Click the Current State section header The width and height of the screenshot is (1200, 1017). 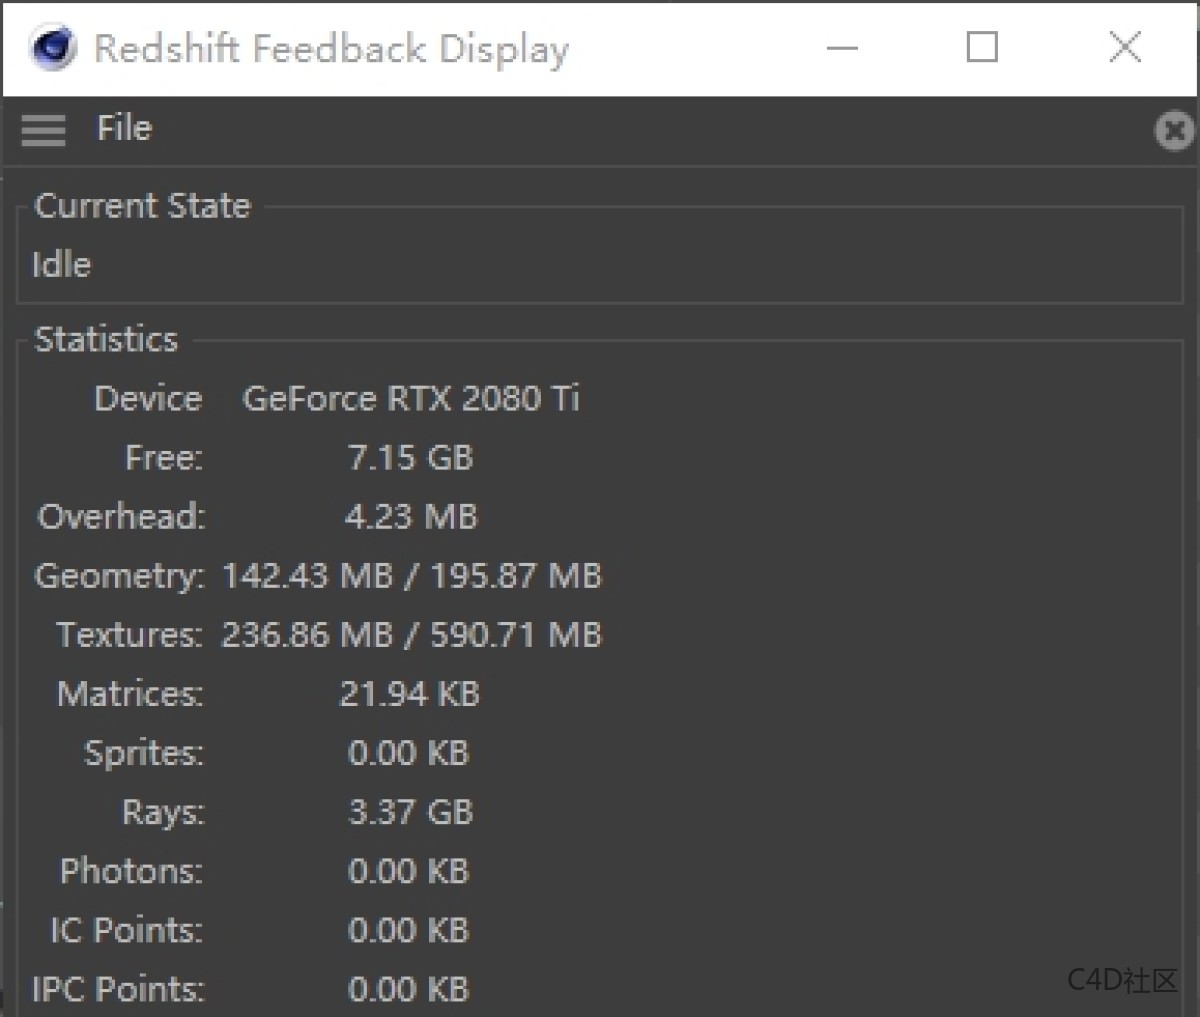[141, 205]
